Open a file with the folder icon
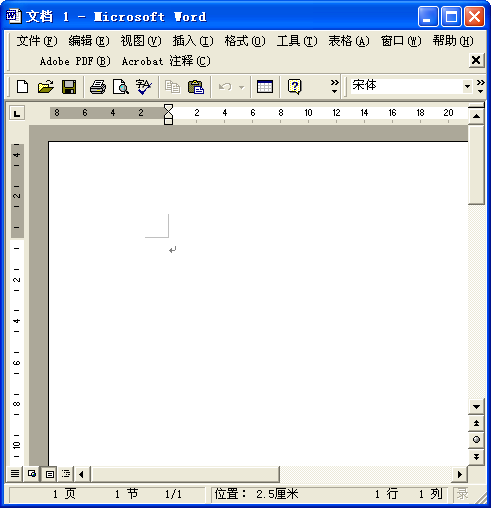The image size is (491, 508). pyautogui.click(x=46, y=87)
